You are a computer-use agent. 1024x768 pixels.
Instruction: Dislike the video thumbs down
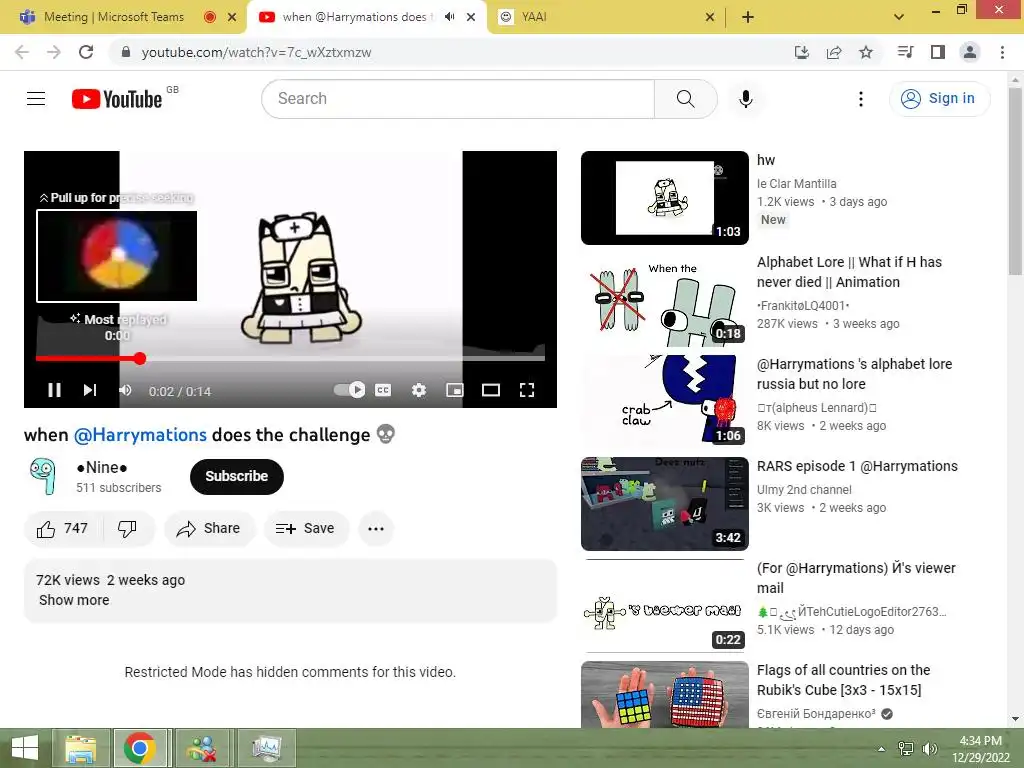128,528
